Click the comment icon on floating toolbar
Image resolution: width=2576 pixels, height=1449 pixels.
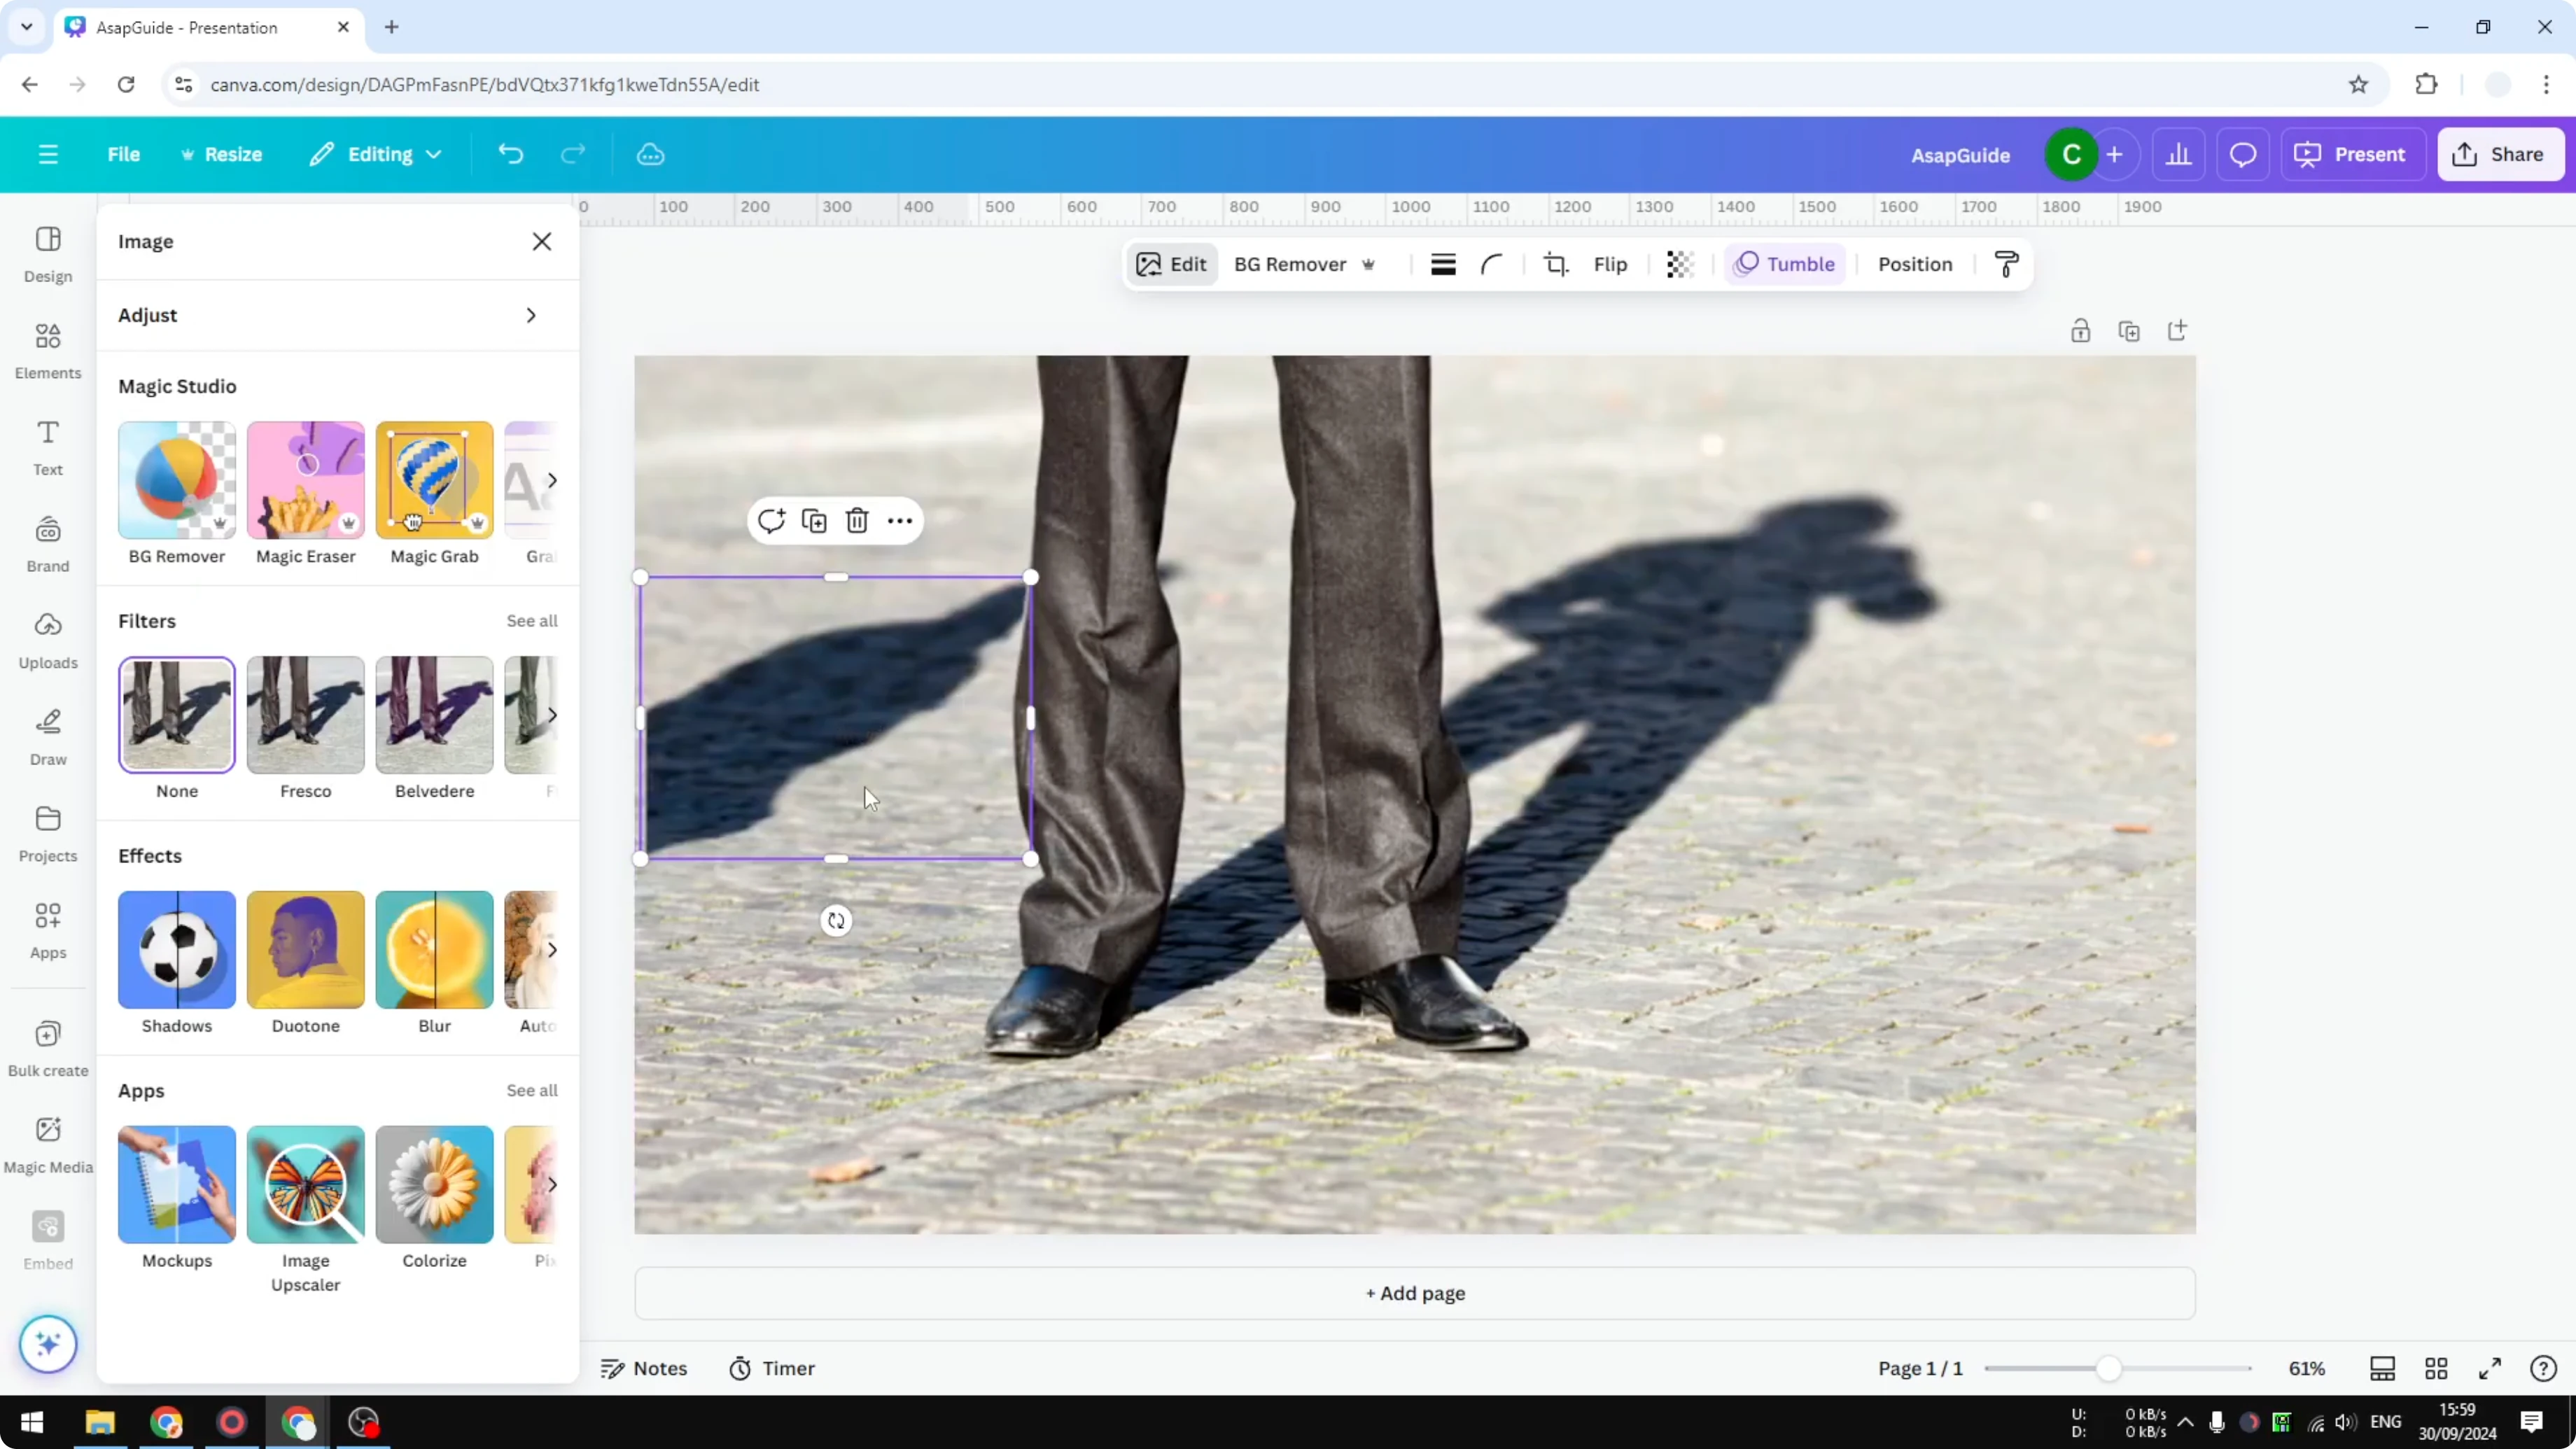click(x=771, y=521)
